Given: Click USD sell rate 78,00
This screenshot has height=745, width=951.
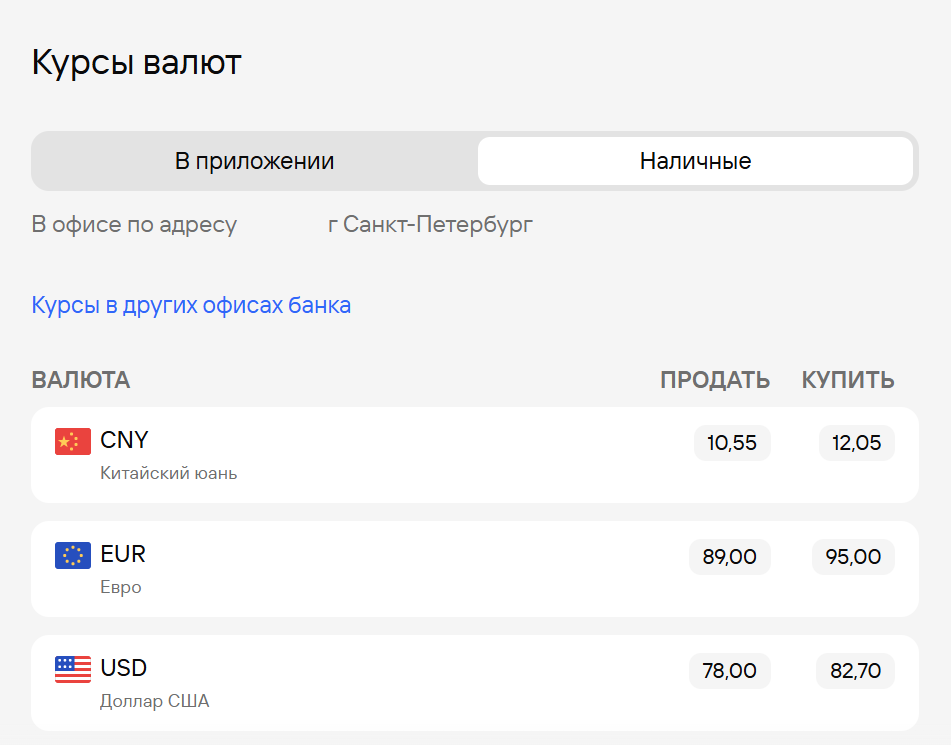Looking at the screenshot, I should 730,671.
